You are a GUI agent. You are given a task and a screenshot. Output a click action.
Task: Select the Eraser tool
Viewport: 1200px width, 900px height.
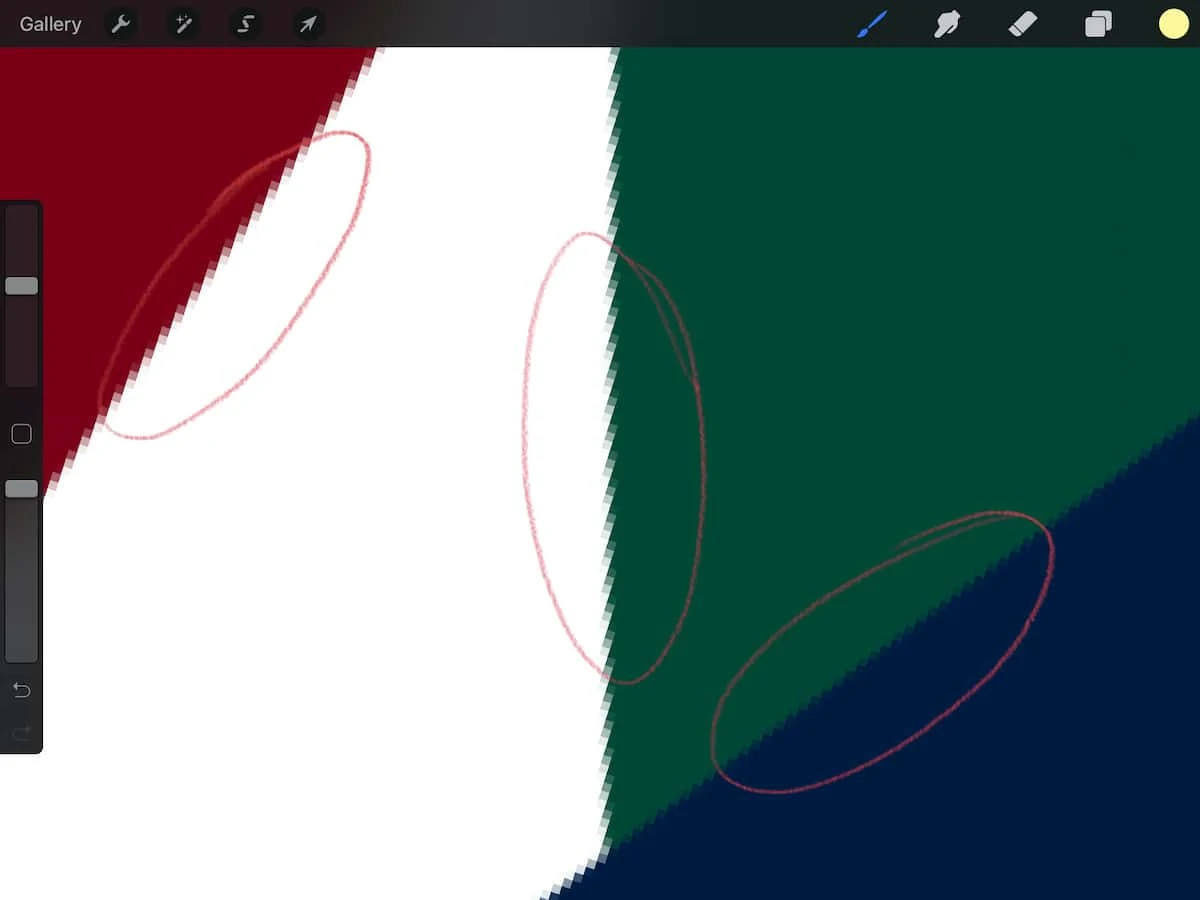click(x=1023, y=24)
